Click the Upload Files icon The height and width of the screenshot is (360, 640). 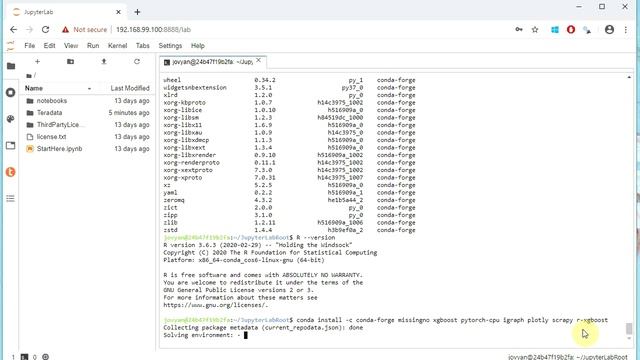tap(104, 62)
